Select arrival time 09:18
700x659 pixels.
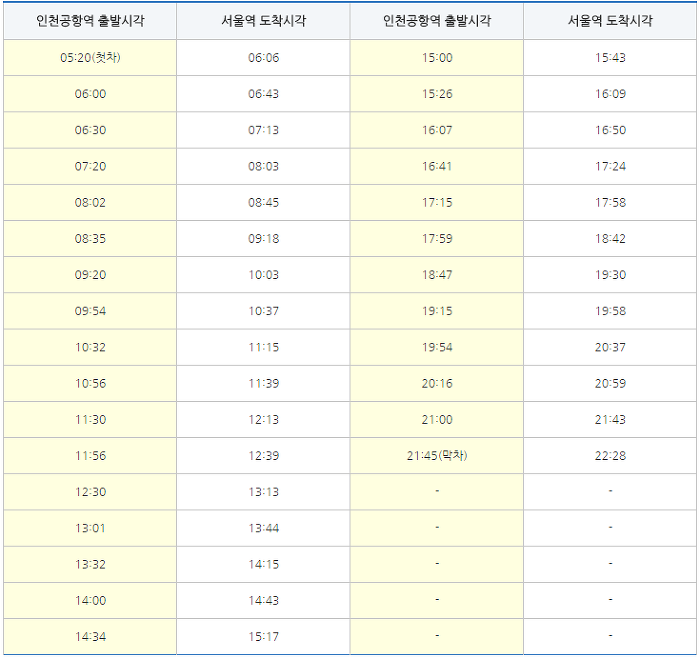[x=263, y=238]
